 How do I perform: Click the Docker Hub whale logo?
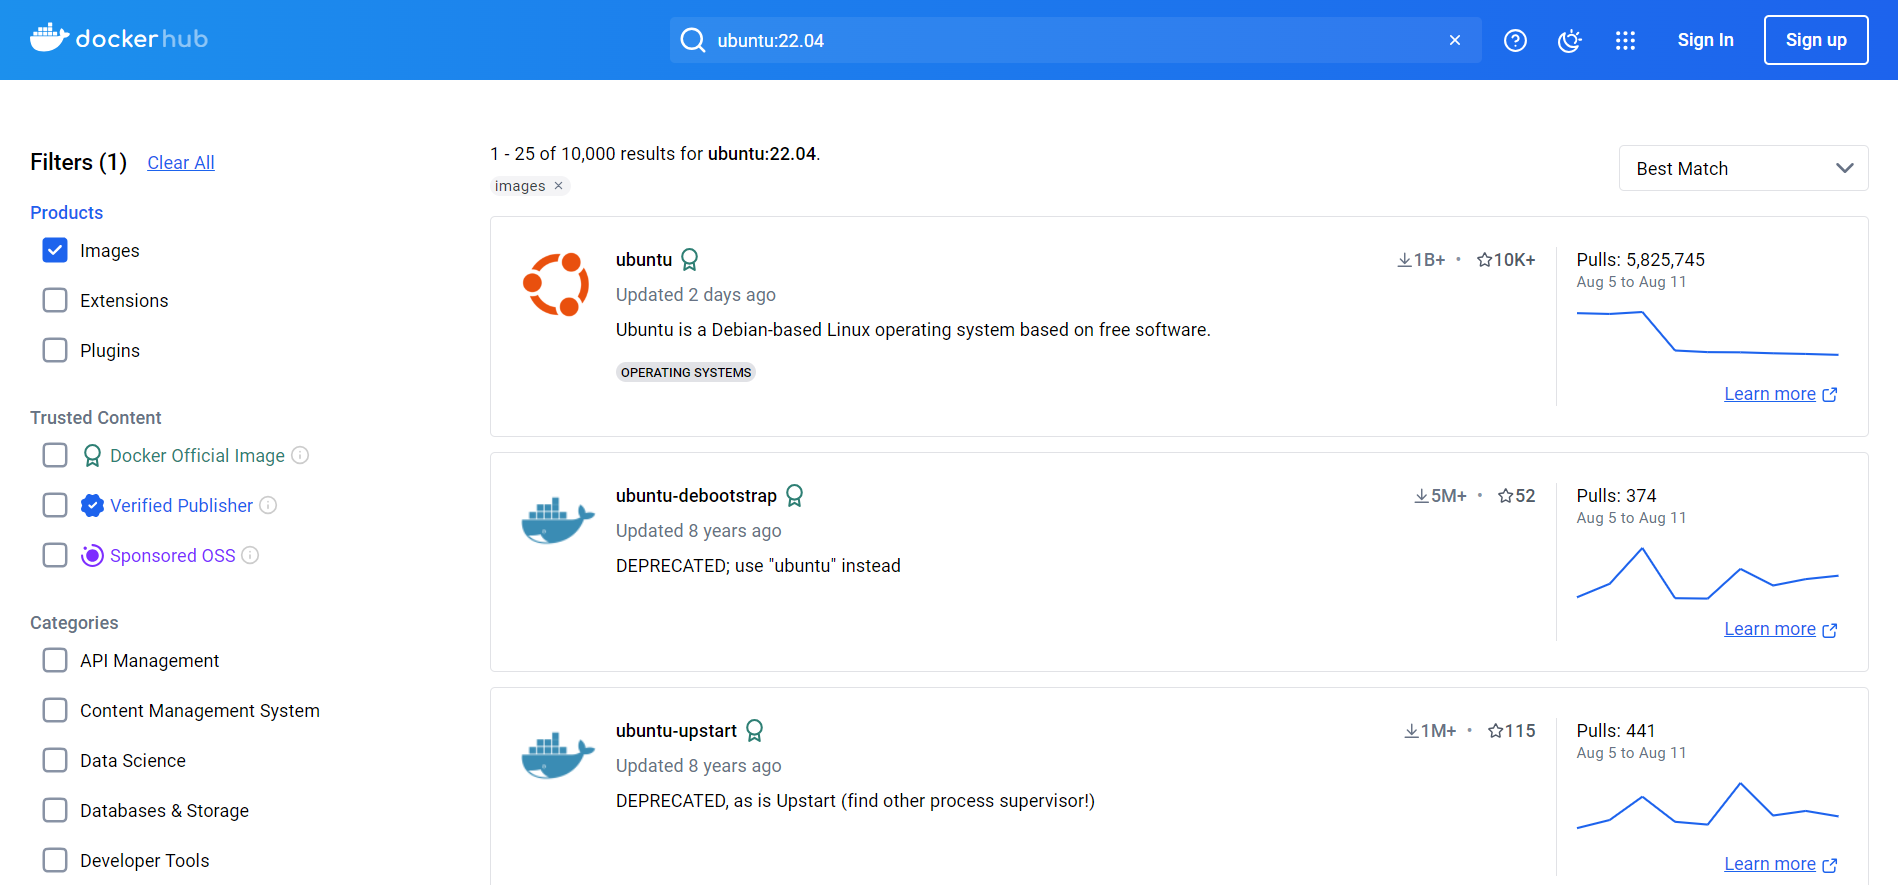click(x=119, y=39)
